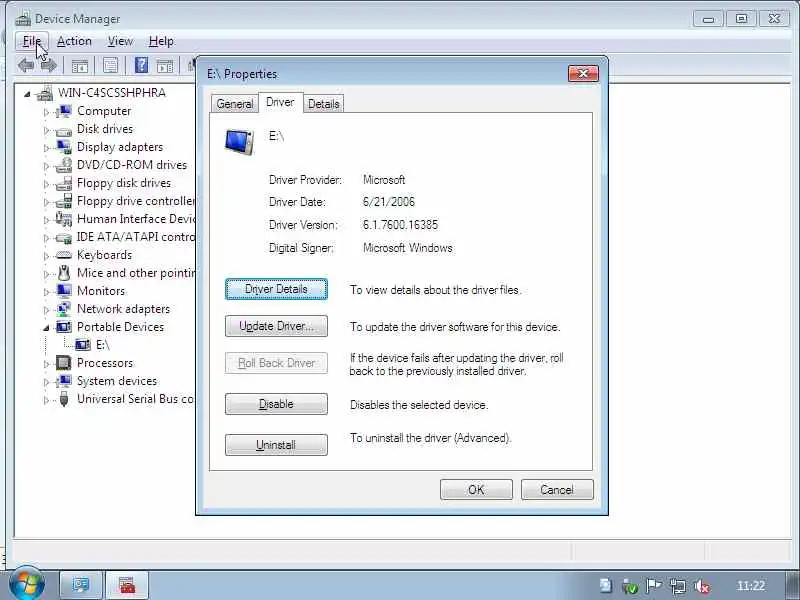Expand the Computer tree node
The image size is (800, 600).
(x=46, y=112)
